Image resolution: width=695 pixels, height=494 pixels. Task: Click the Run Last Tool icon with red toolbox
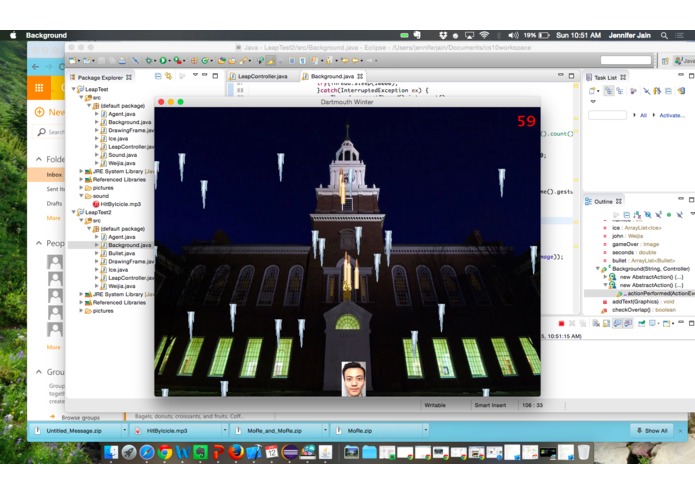[177, 60]
